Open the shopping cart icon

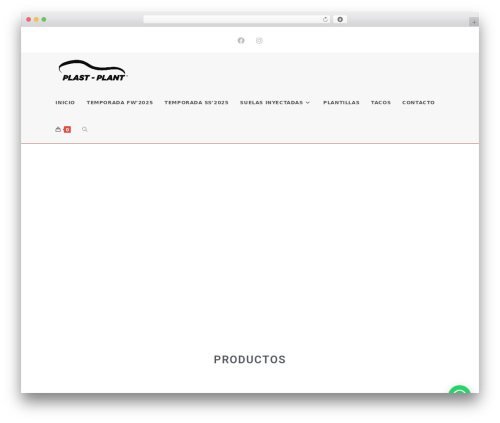click(x=58, y=129)
